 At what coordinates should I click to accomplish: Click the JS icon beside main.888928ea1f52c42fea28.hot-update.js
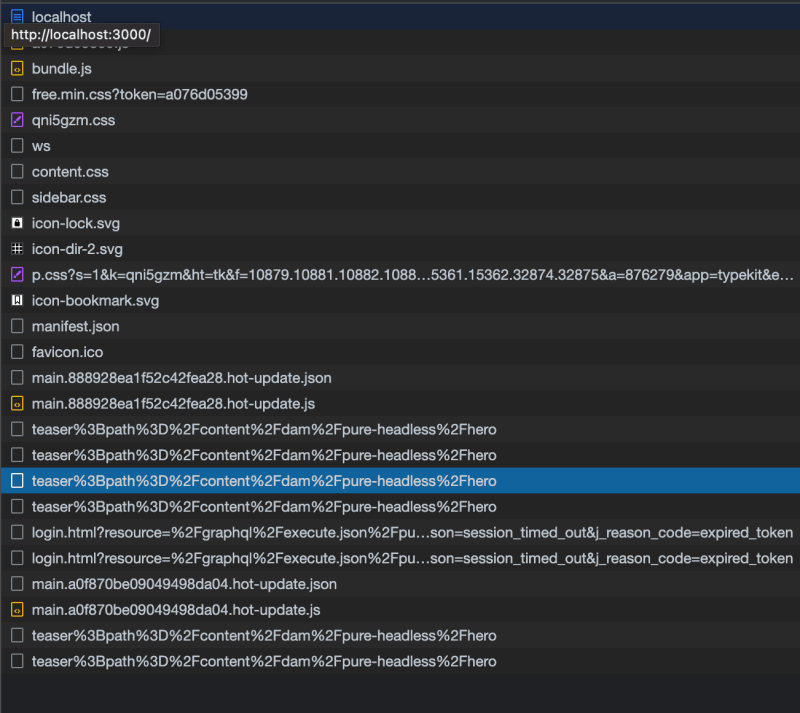tap(17, 403)
